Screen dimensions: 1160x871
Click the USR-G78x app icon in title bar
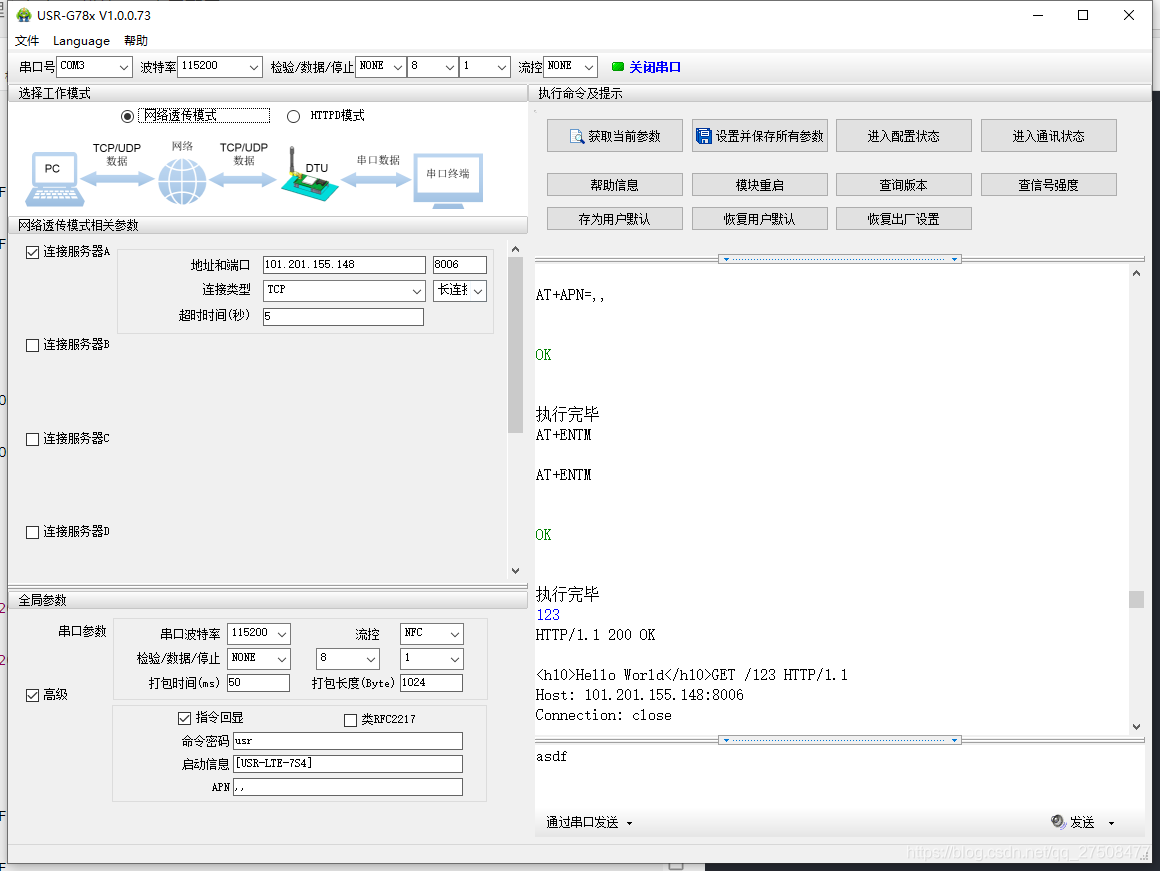click(23, 15)
